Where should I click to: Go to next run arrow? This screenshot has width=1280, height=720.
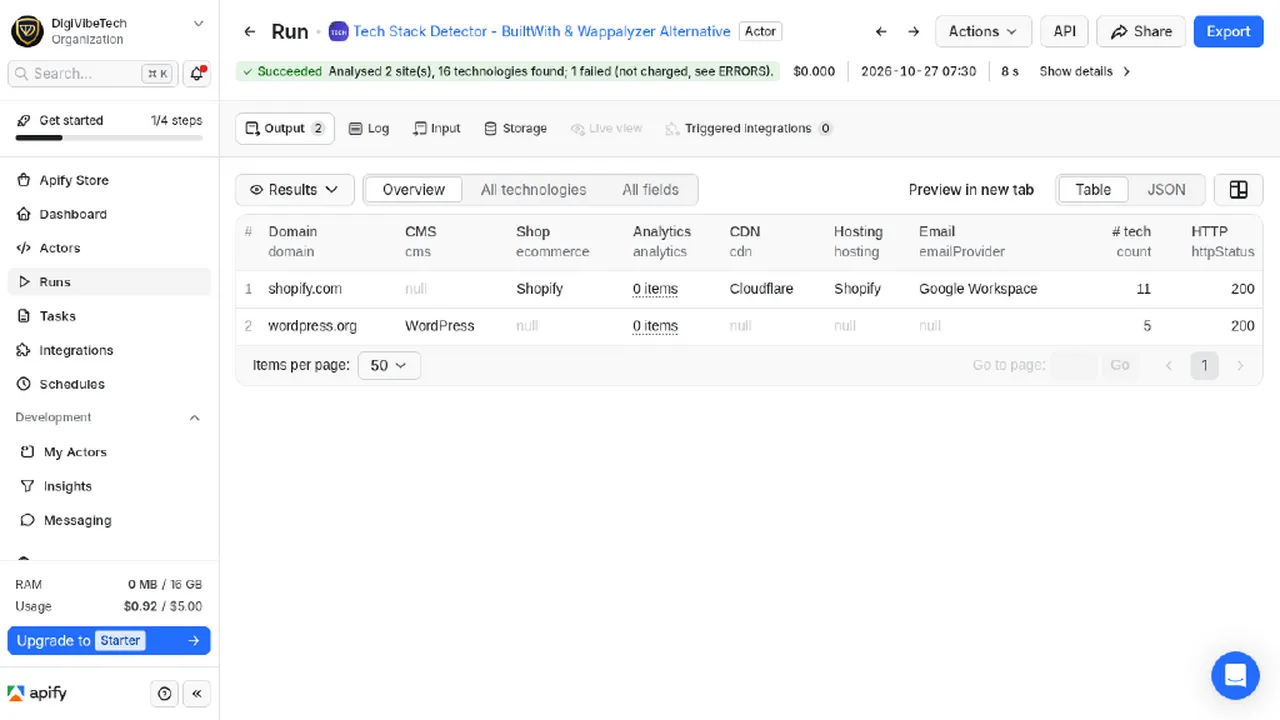(914, 32)
